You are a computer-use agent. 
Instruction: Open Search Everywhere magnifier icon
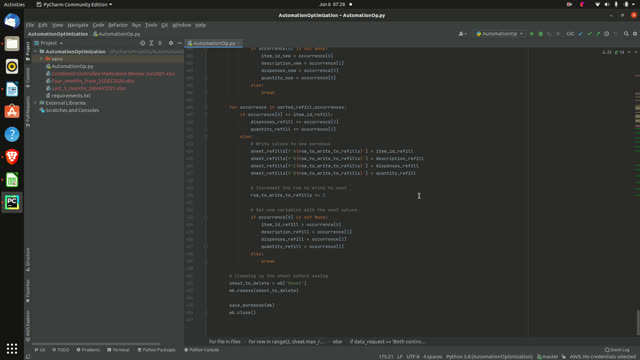[x=626, y=34]
